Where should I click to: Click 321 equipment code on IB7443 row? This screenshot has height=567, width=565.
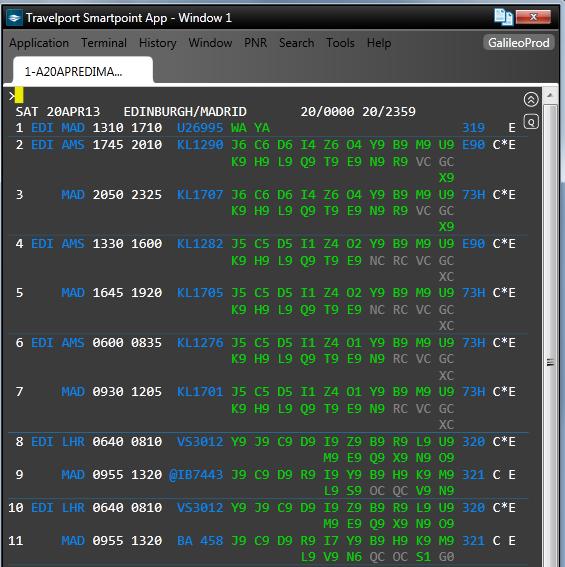[x=474, y=474]
